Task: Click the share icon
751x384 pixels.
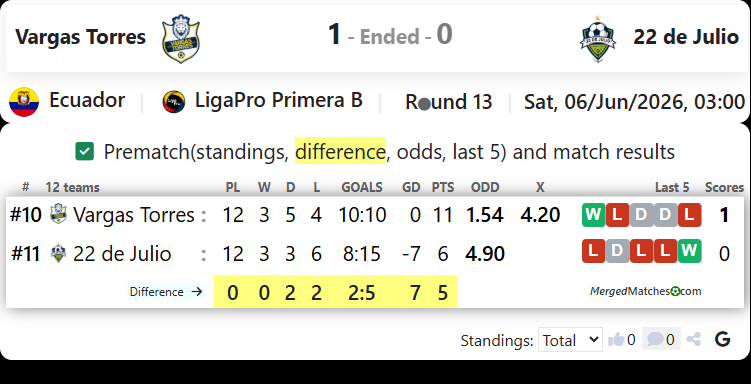Action: [694, 339]
